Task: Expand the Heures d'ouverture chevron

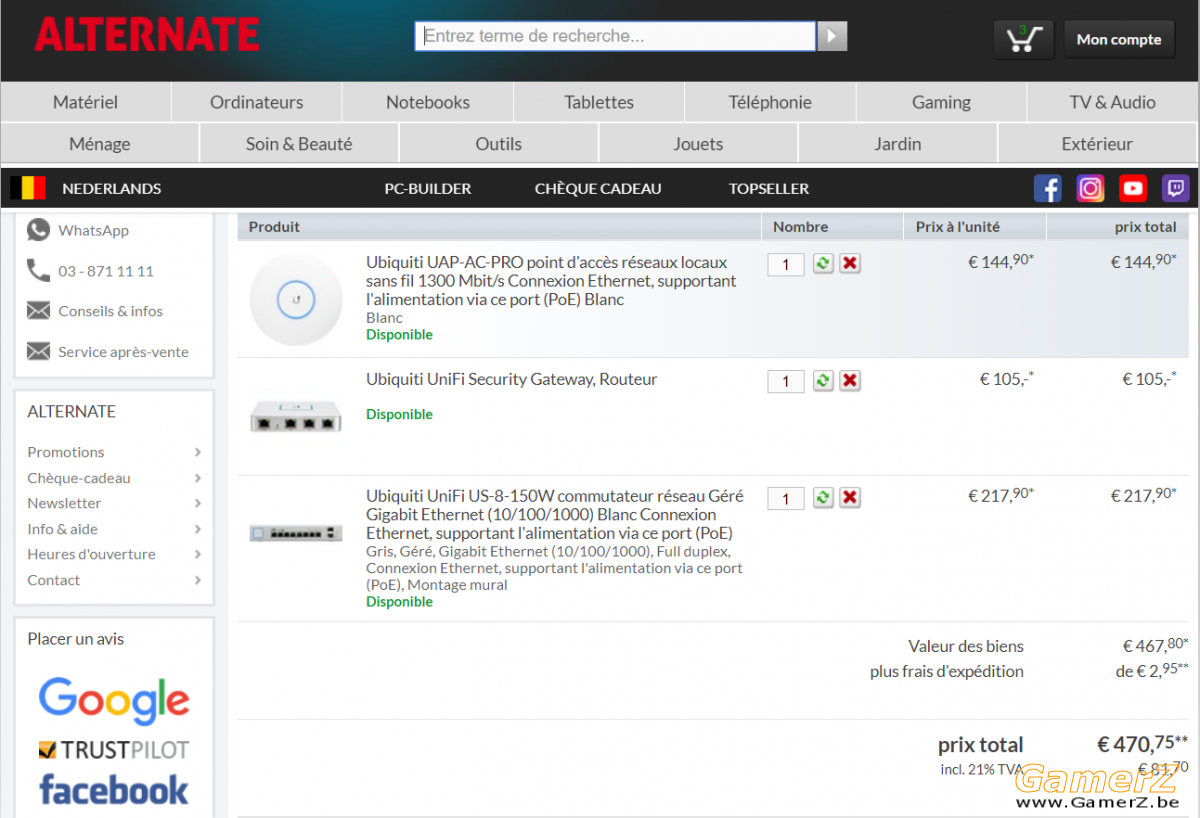Action: point(198,554)
